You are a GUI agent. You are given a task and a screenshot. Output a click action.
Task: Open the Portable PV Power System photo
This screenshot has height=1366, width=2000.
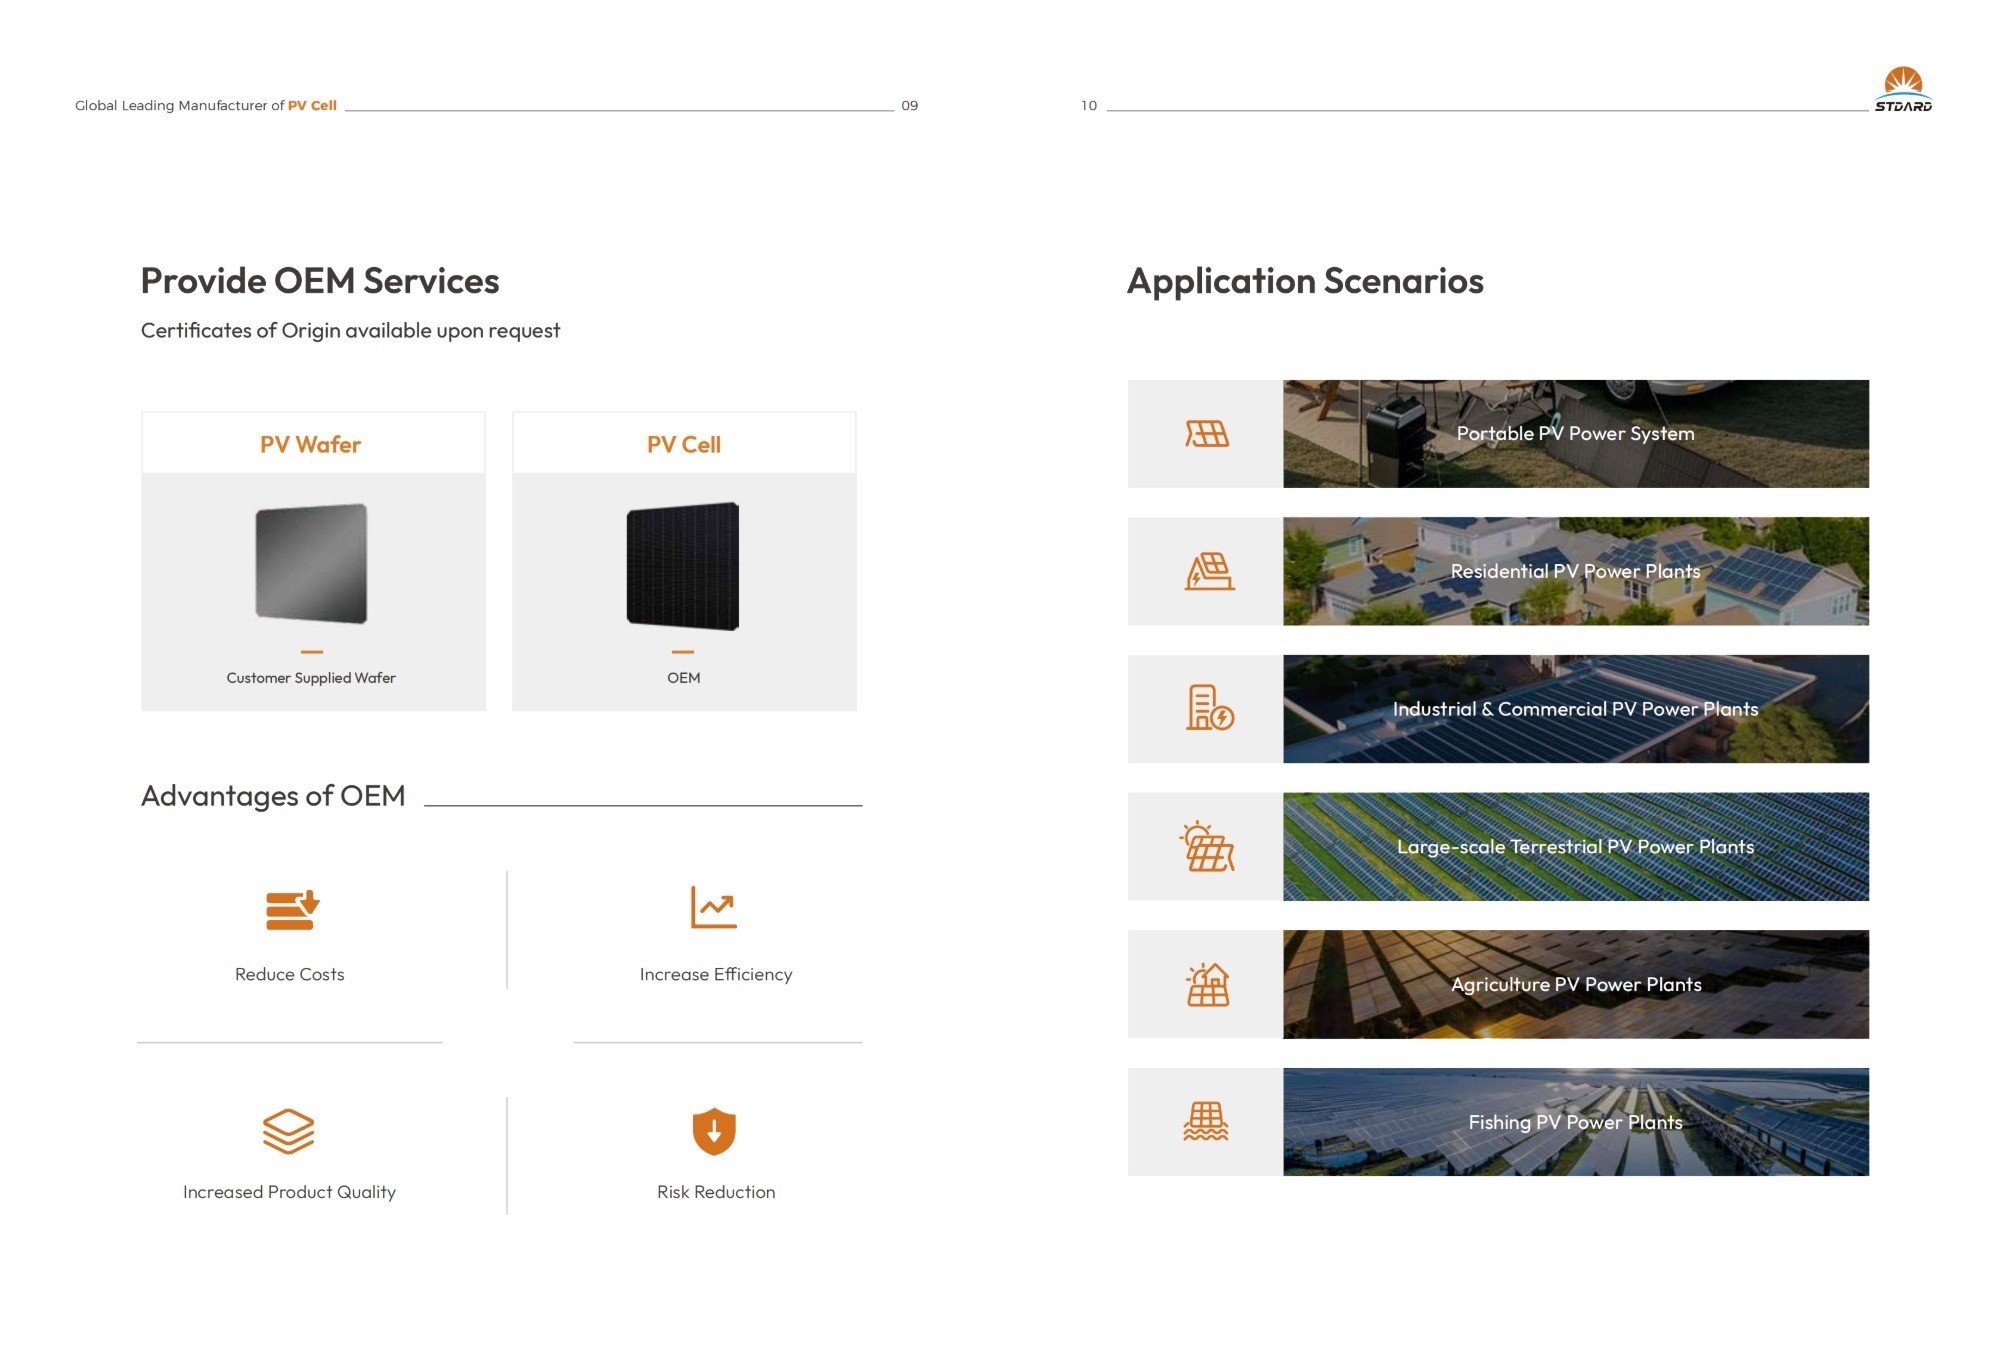tap(1576, 434)
